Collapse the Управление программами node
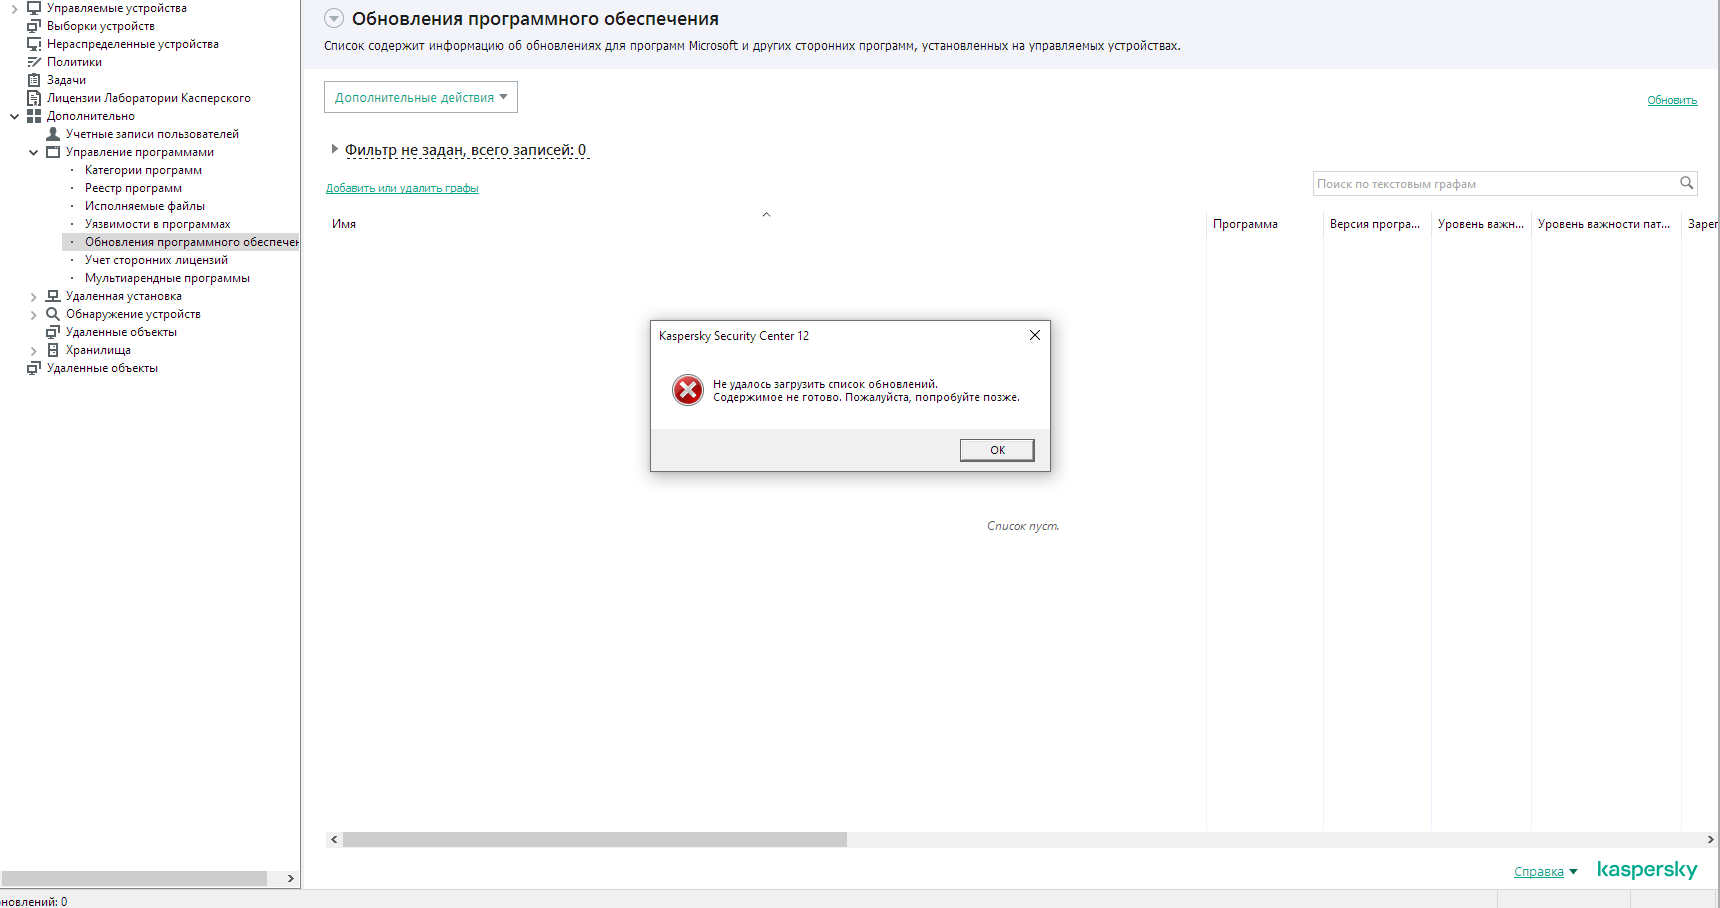Viewport: 1720px width, 908px height. pyautogui.click(x=34, y=153)
